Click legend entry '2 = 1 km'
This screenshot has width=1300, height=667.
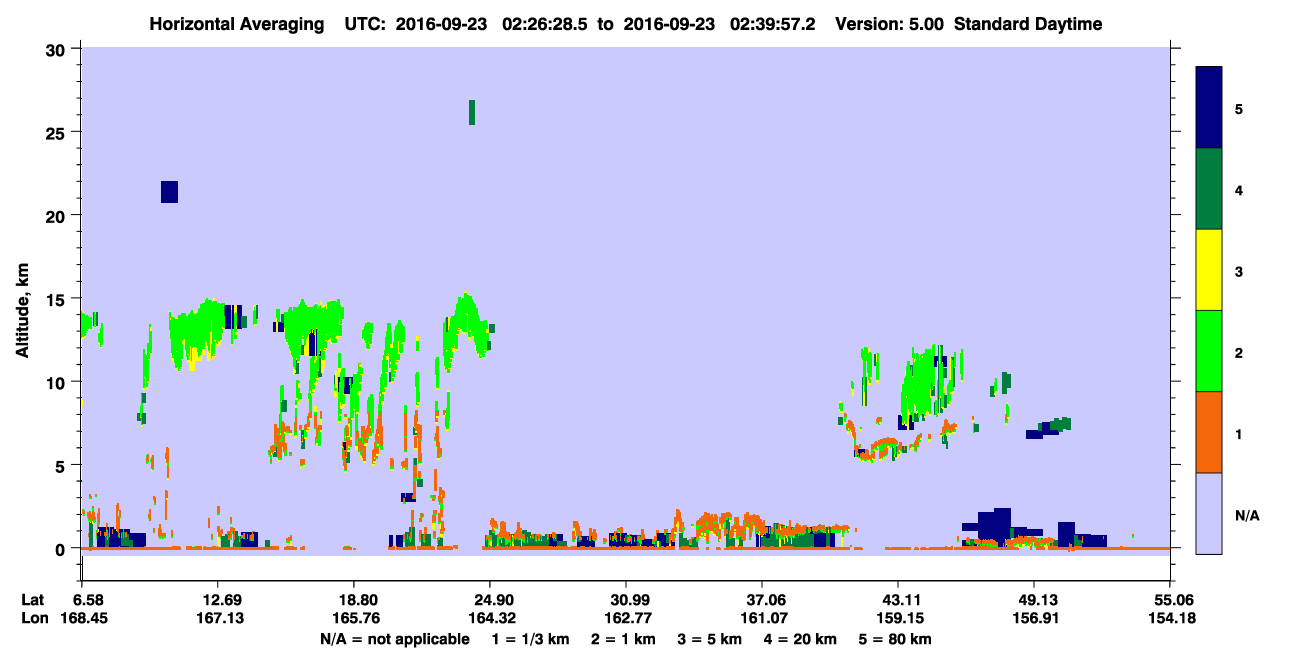coord(622,638)
